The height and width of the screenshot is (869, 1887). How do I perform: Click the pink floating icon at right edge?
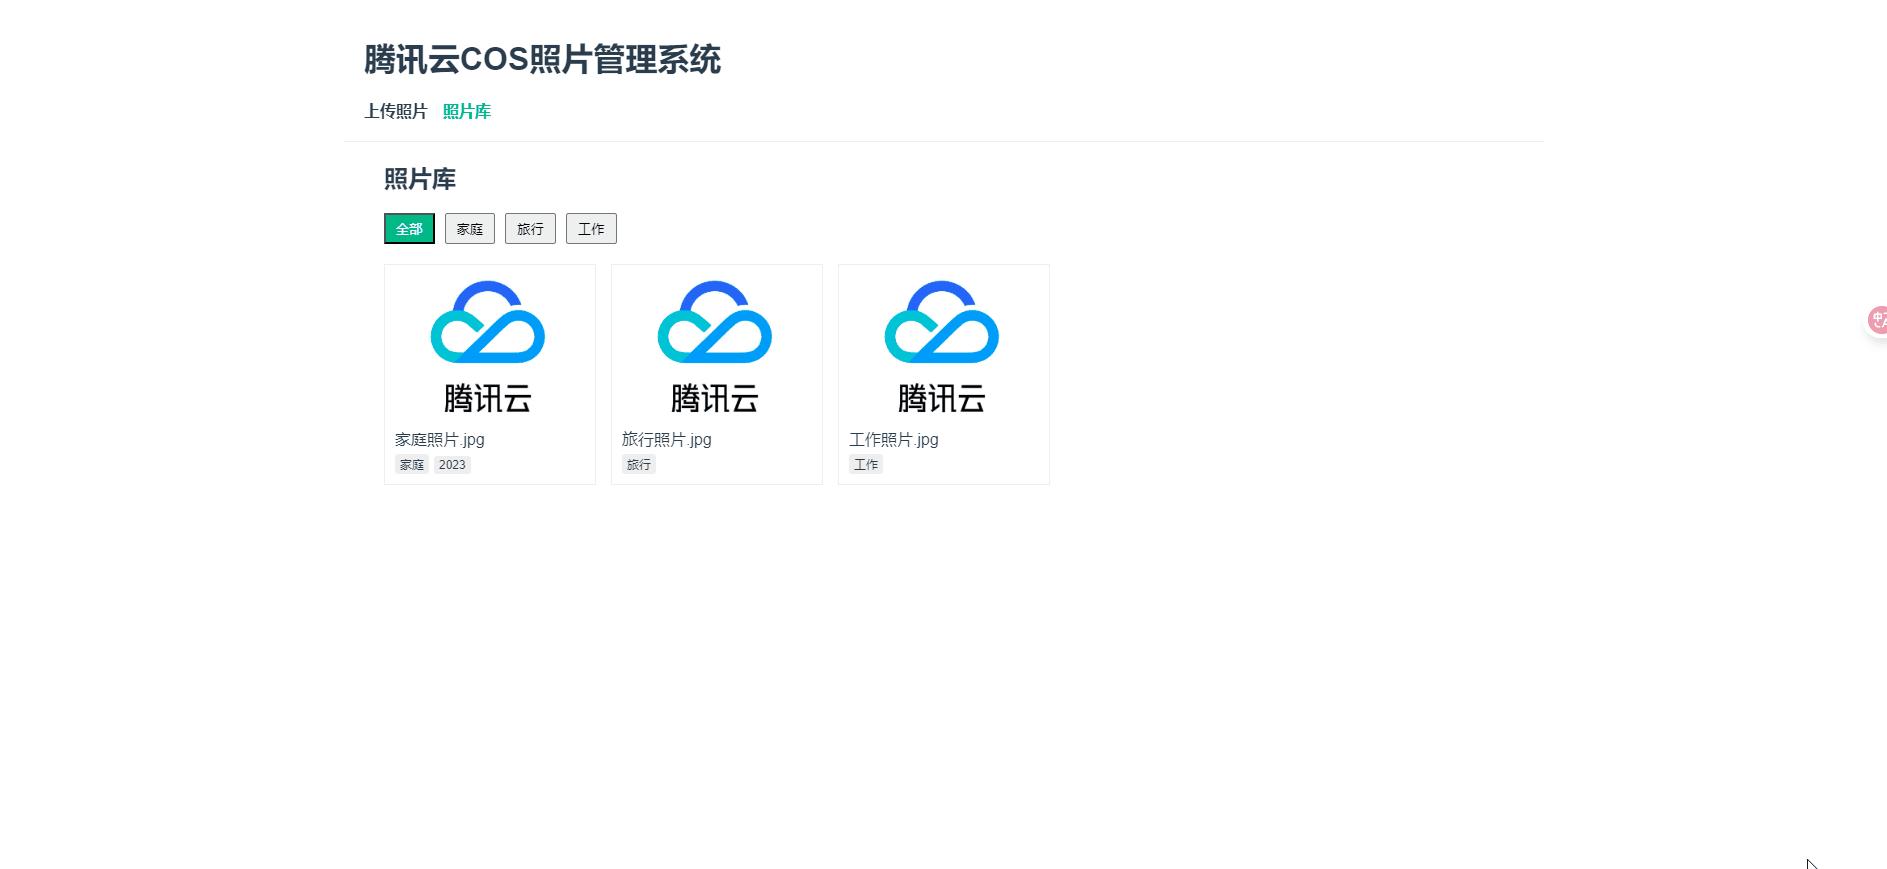pos(1877,320)
